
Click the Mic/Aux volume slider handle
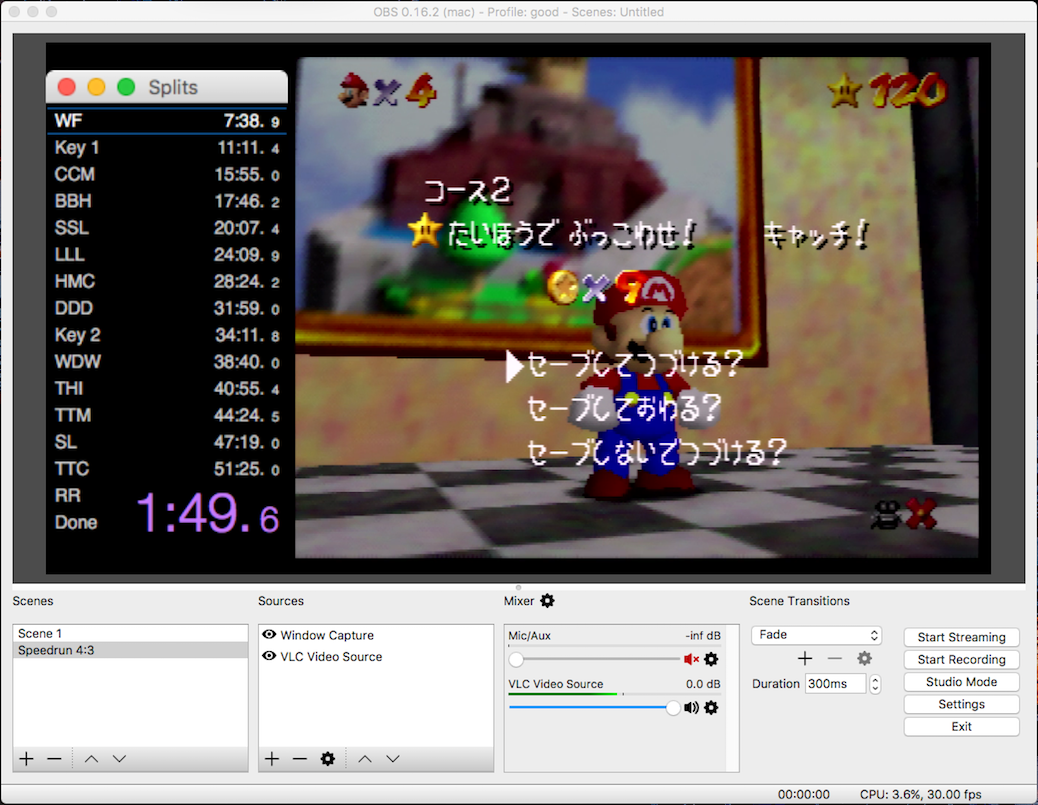point(516,659)
